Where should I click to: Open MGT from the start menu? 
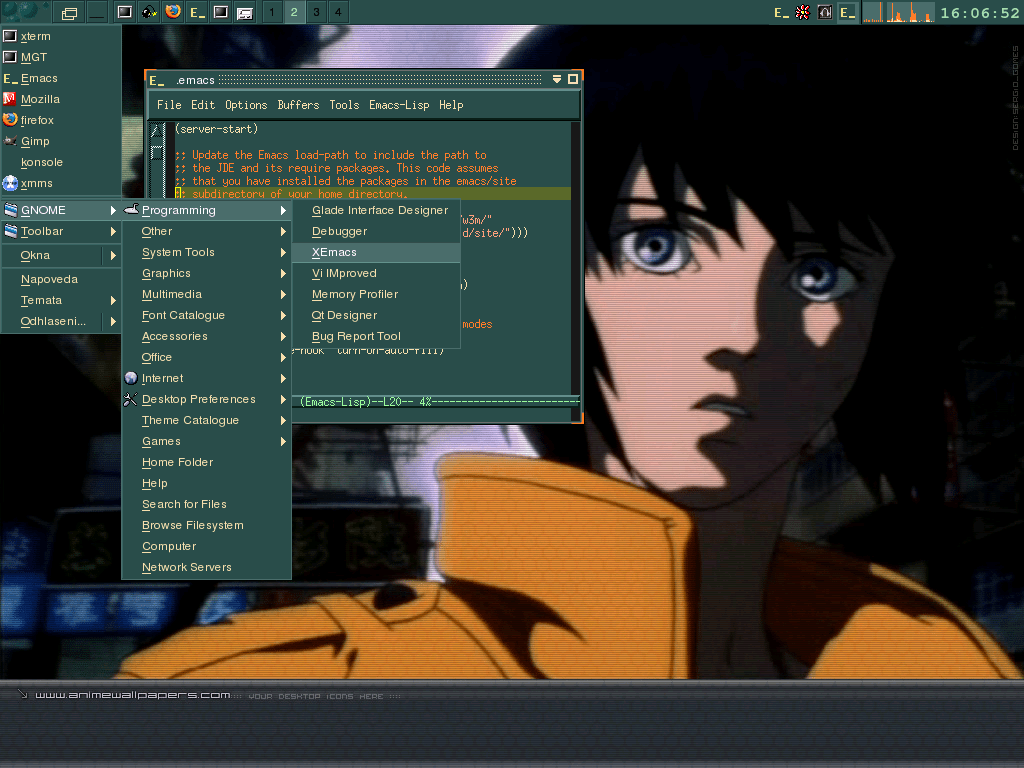click(x=61, y=57)
